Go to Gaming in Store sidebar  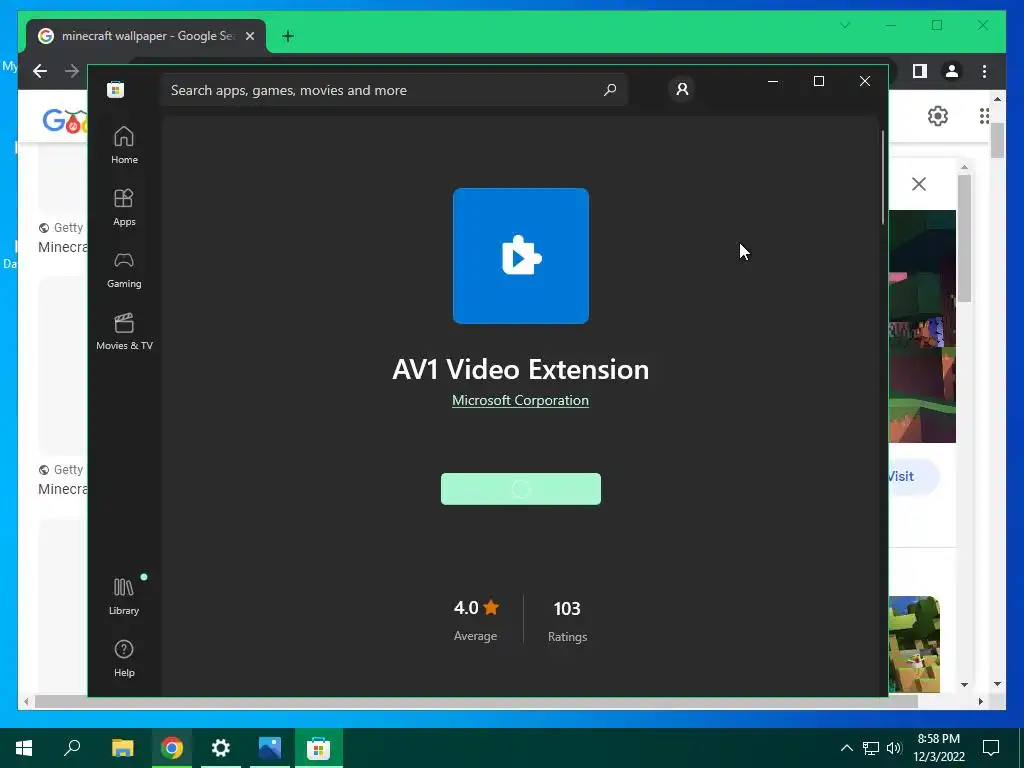tap(124, 269)
